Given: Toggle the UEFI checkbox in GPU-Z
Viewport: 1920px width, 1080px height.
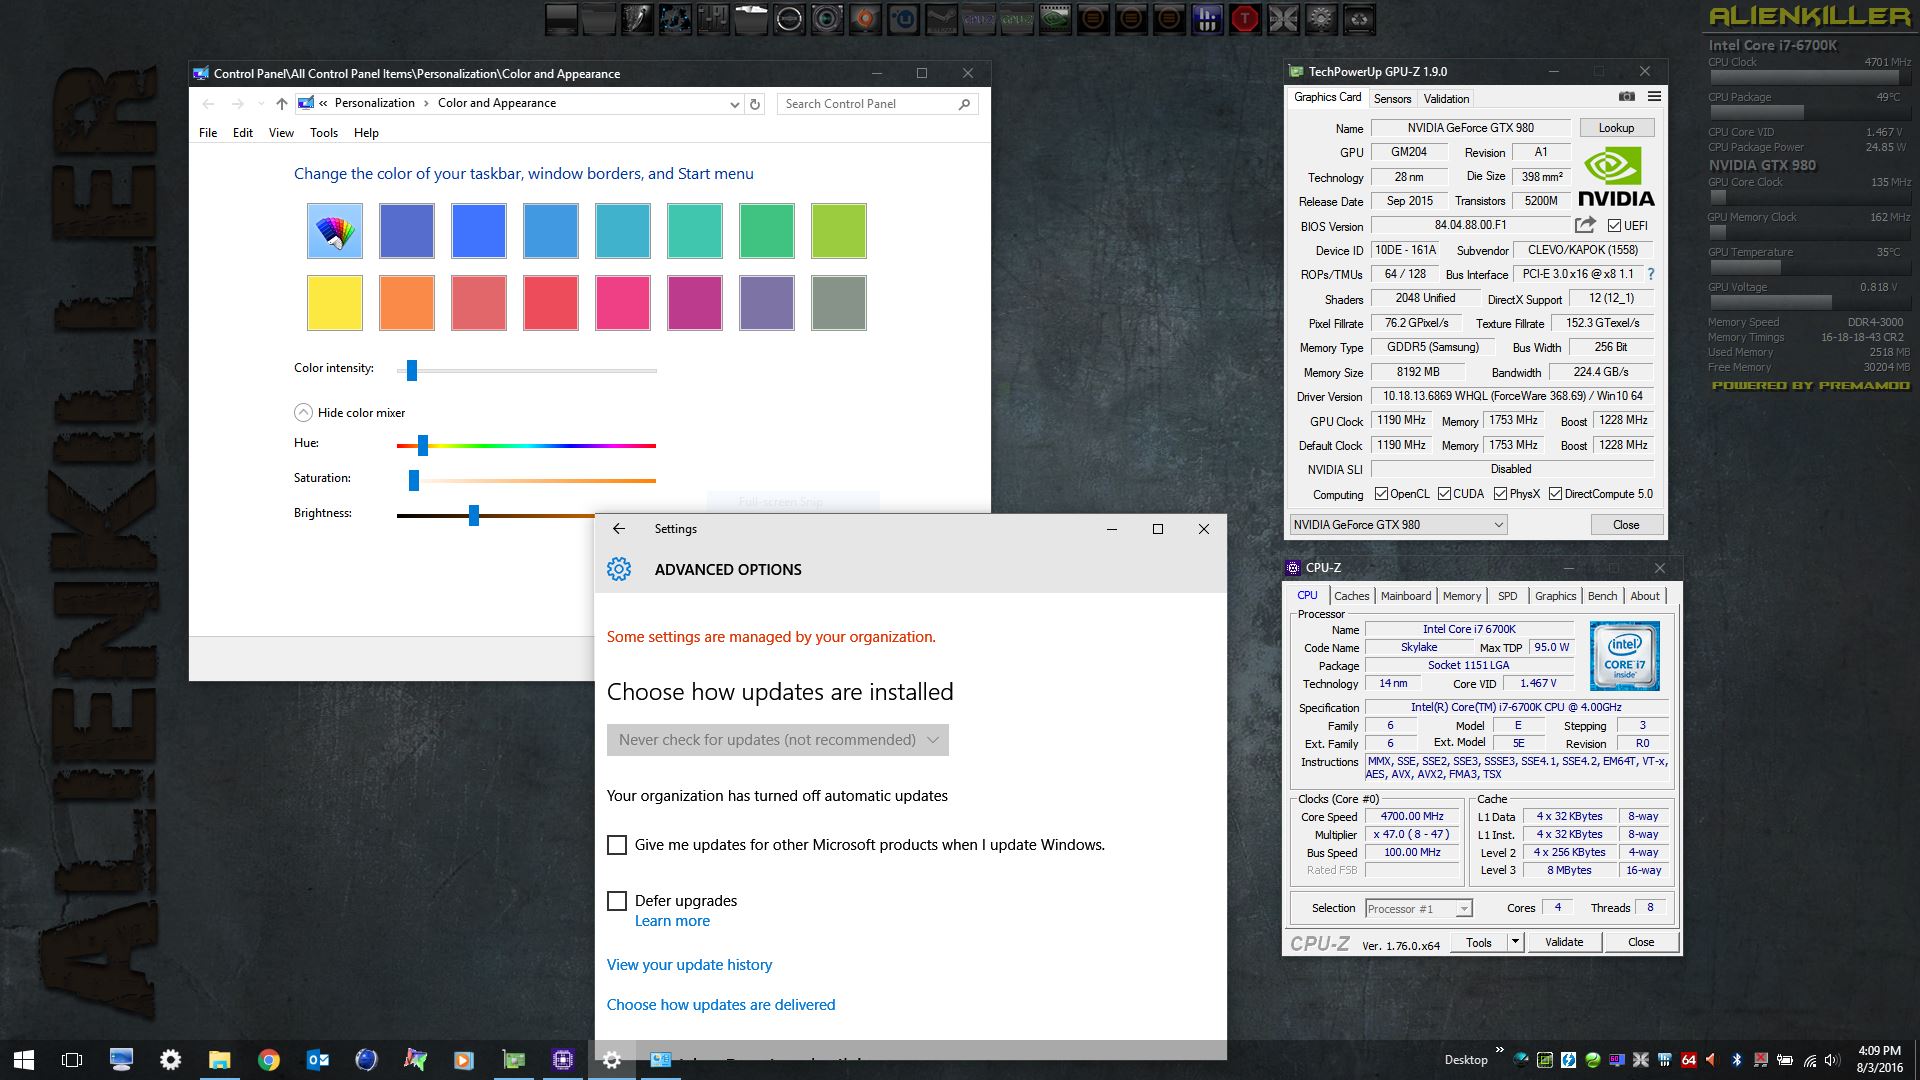Looking at the screenshot, I should click(1614, 226).
